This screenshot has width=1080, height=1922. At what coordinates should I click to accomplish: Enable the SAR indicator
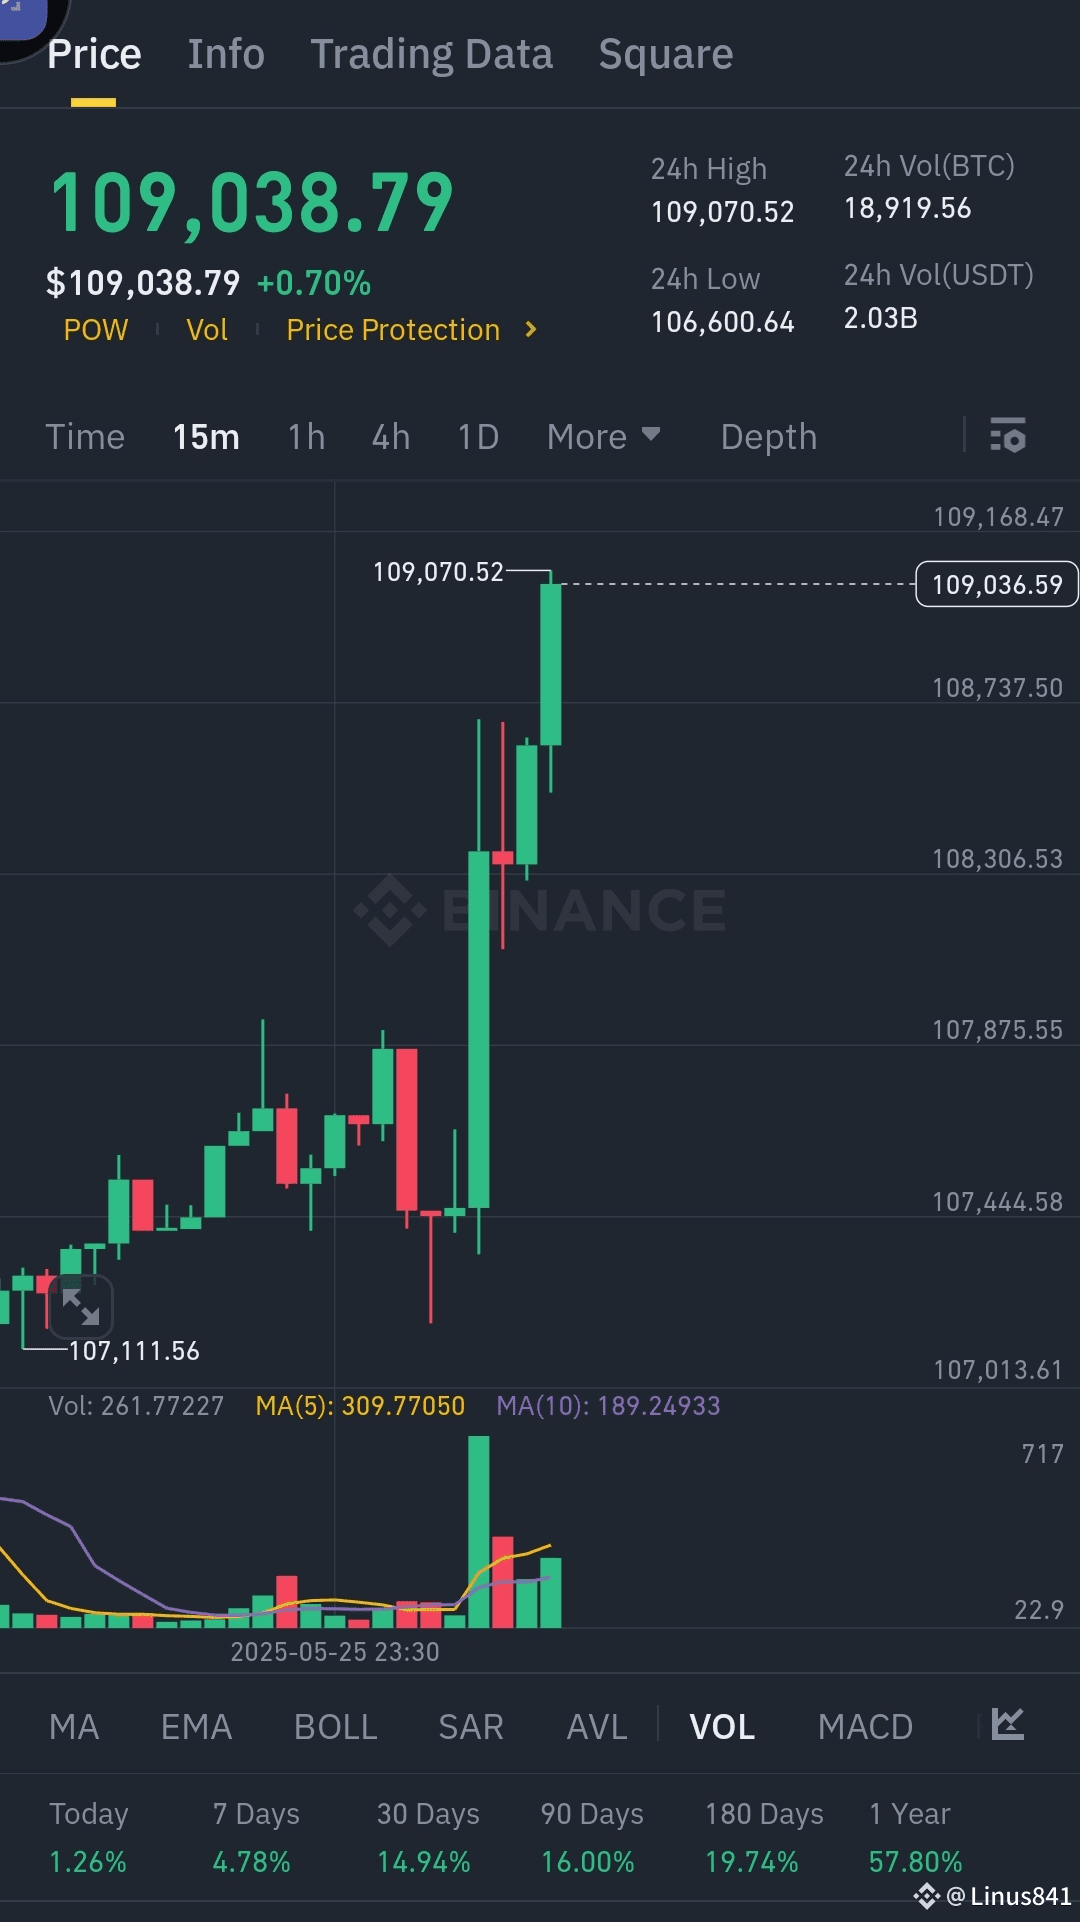(x=470, y=1727)
